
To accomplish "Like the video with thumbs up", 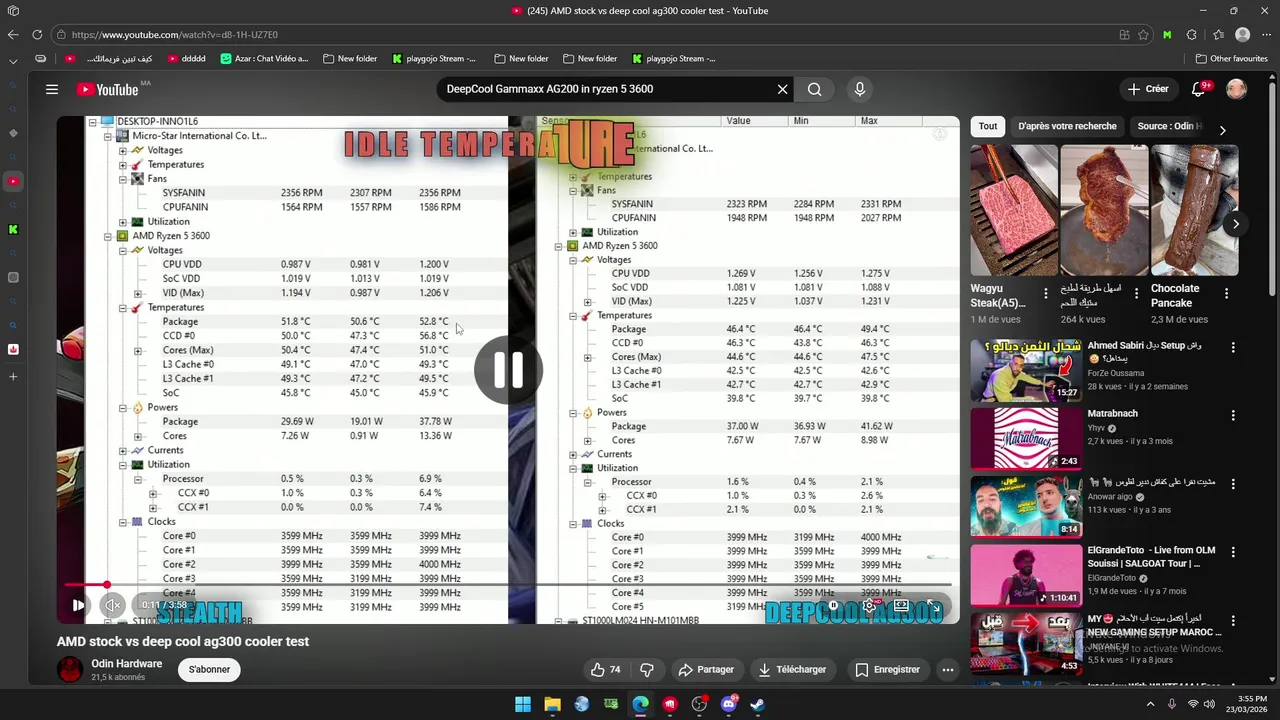I will (x=606, y=670).
